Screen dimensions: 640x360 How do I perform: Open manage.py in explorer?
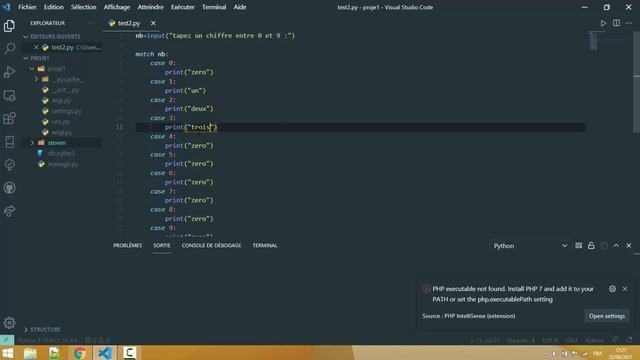tap(62, 164)
